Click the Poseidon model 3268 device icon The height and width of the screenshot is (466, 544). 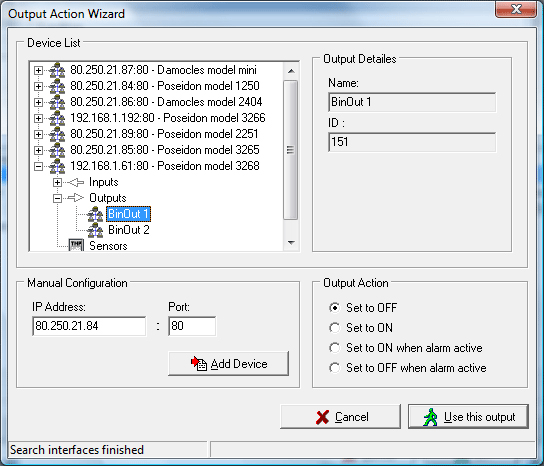57,166
